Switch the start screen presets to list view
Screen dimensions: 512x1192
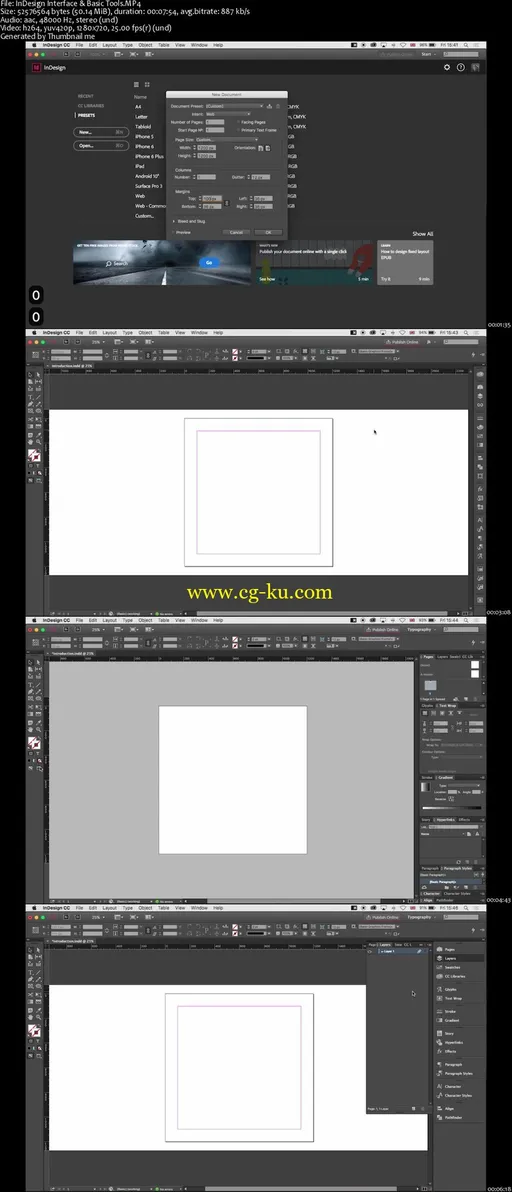click(137, 84)
